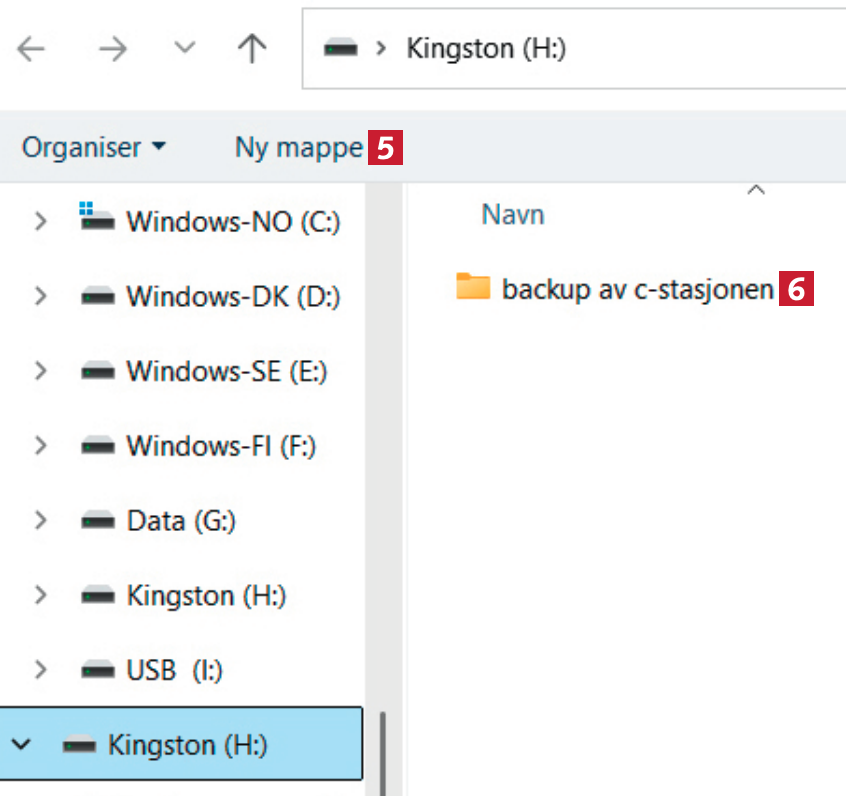The height and width of the screenshot is (796, 846).
Task: Click the backup av c-stasjonen folder icon
Action: point(473,288)
